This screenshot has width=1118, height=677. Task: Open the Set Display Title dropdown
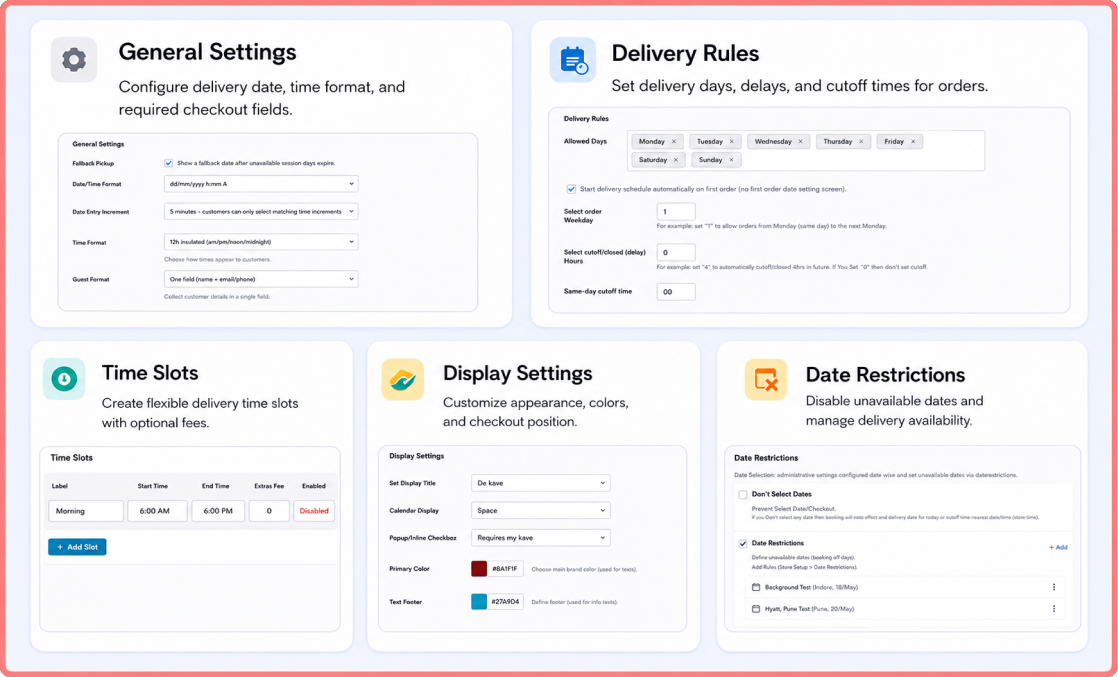540,483
